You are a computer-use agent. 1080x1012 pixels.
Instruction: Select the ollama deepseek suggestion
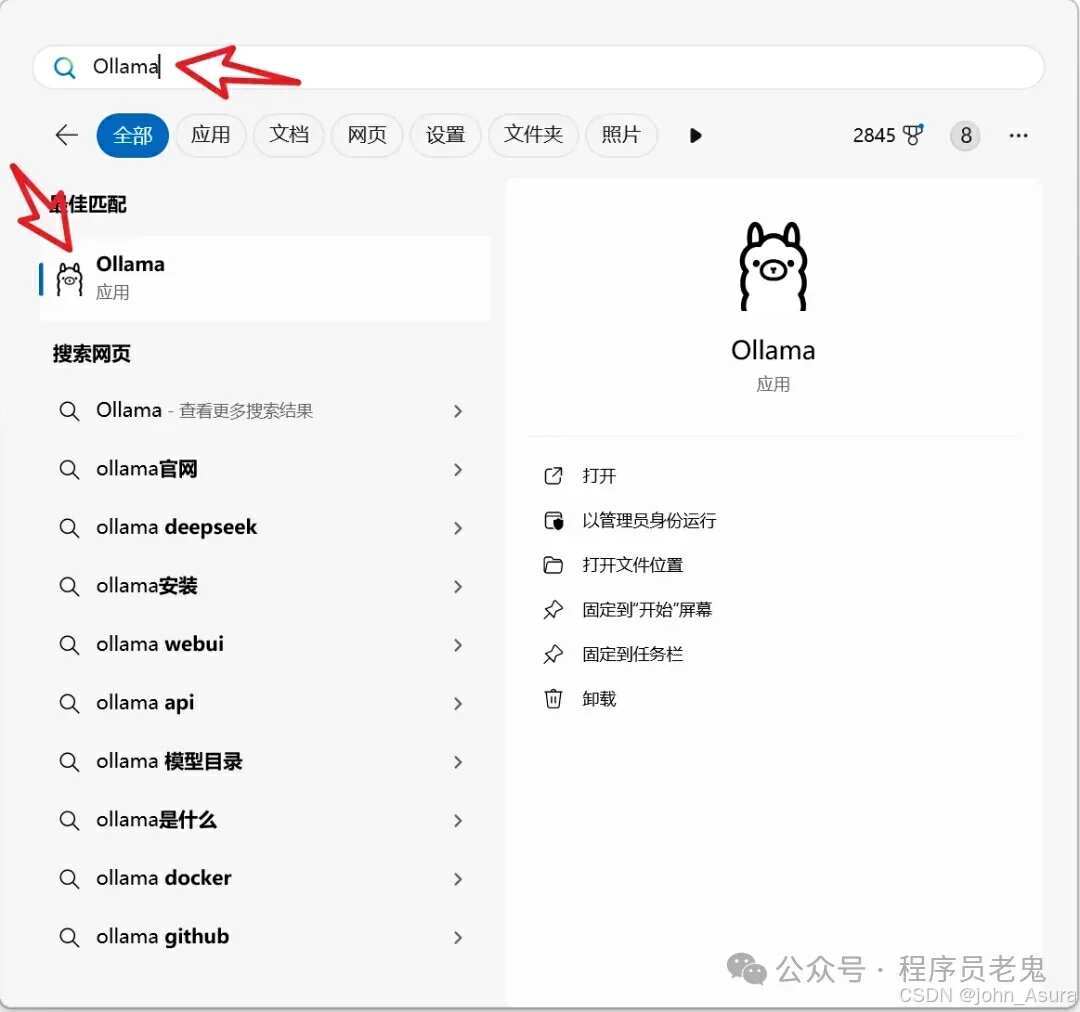click(264, 528)
